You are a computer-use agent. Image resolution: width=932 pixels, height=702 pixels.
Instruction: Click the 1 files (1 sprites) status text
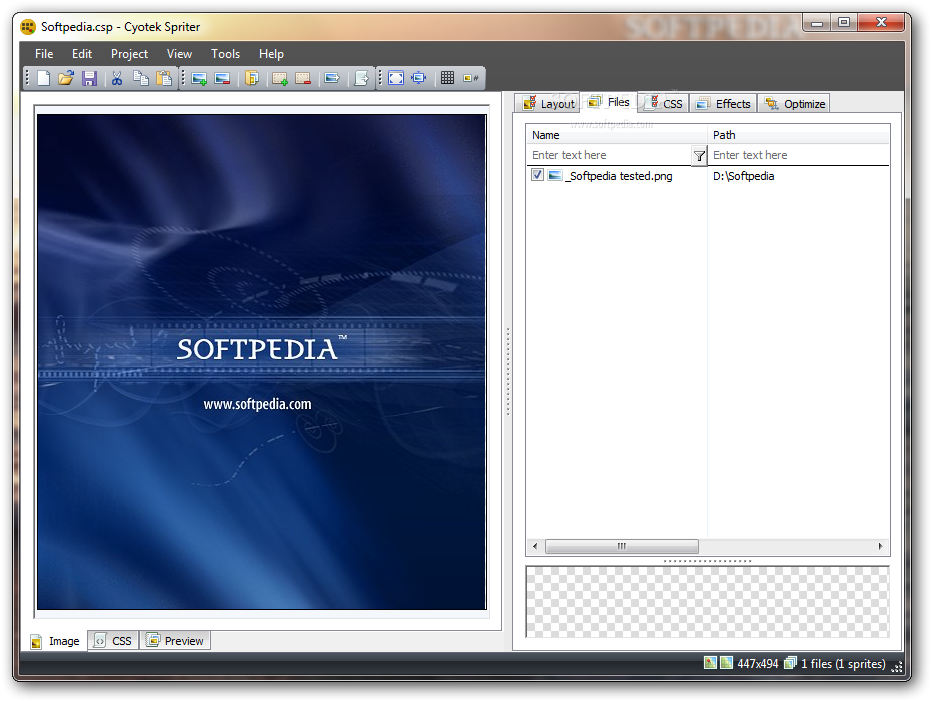(x=843, y=663)
